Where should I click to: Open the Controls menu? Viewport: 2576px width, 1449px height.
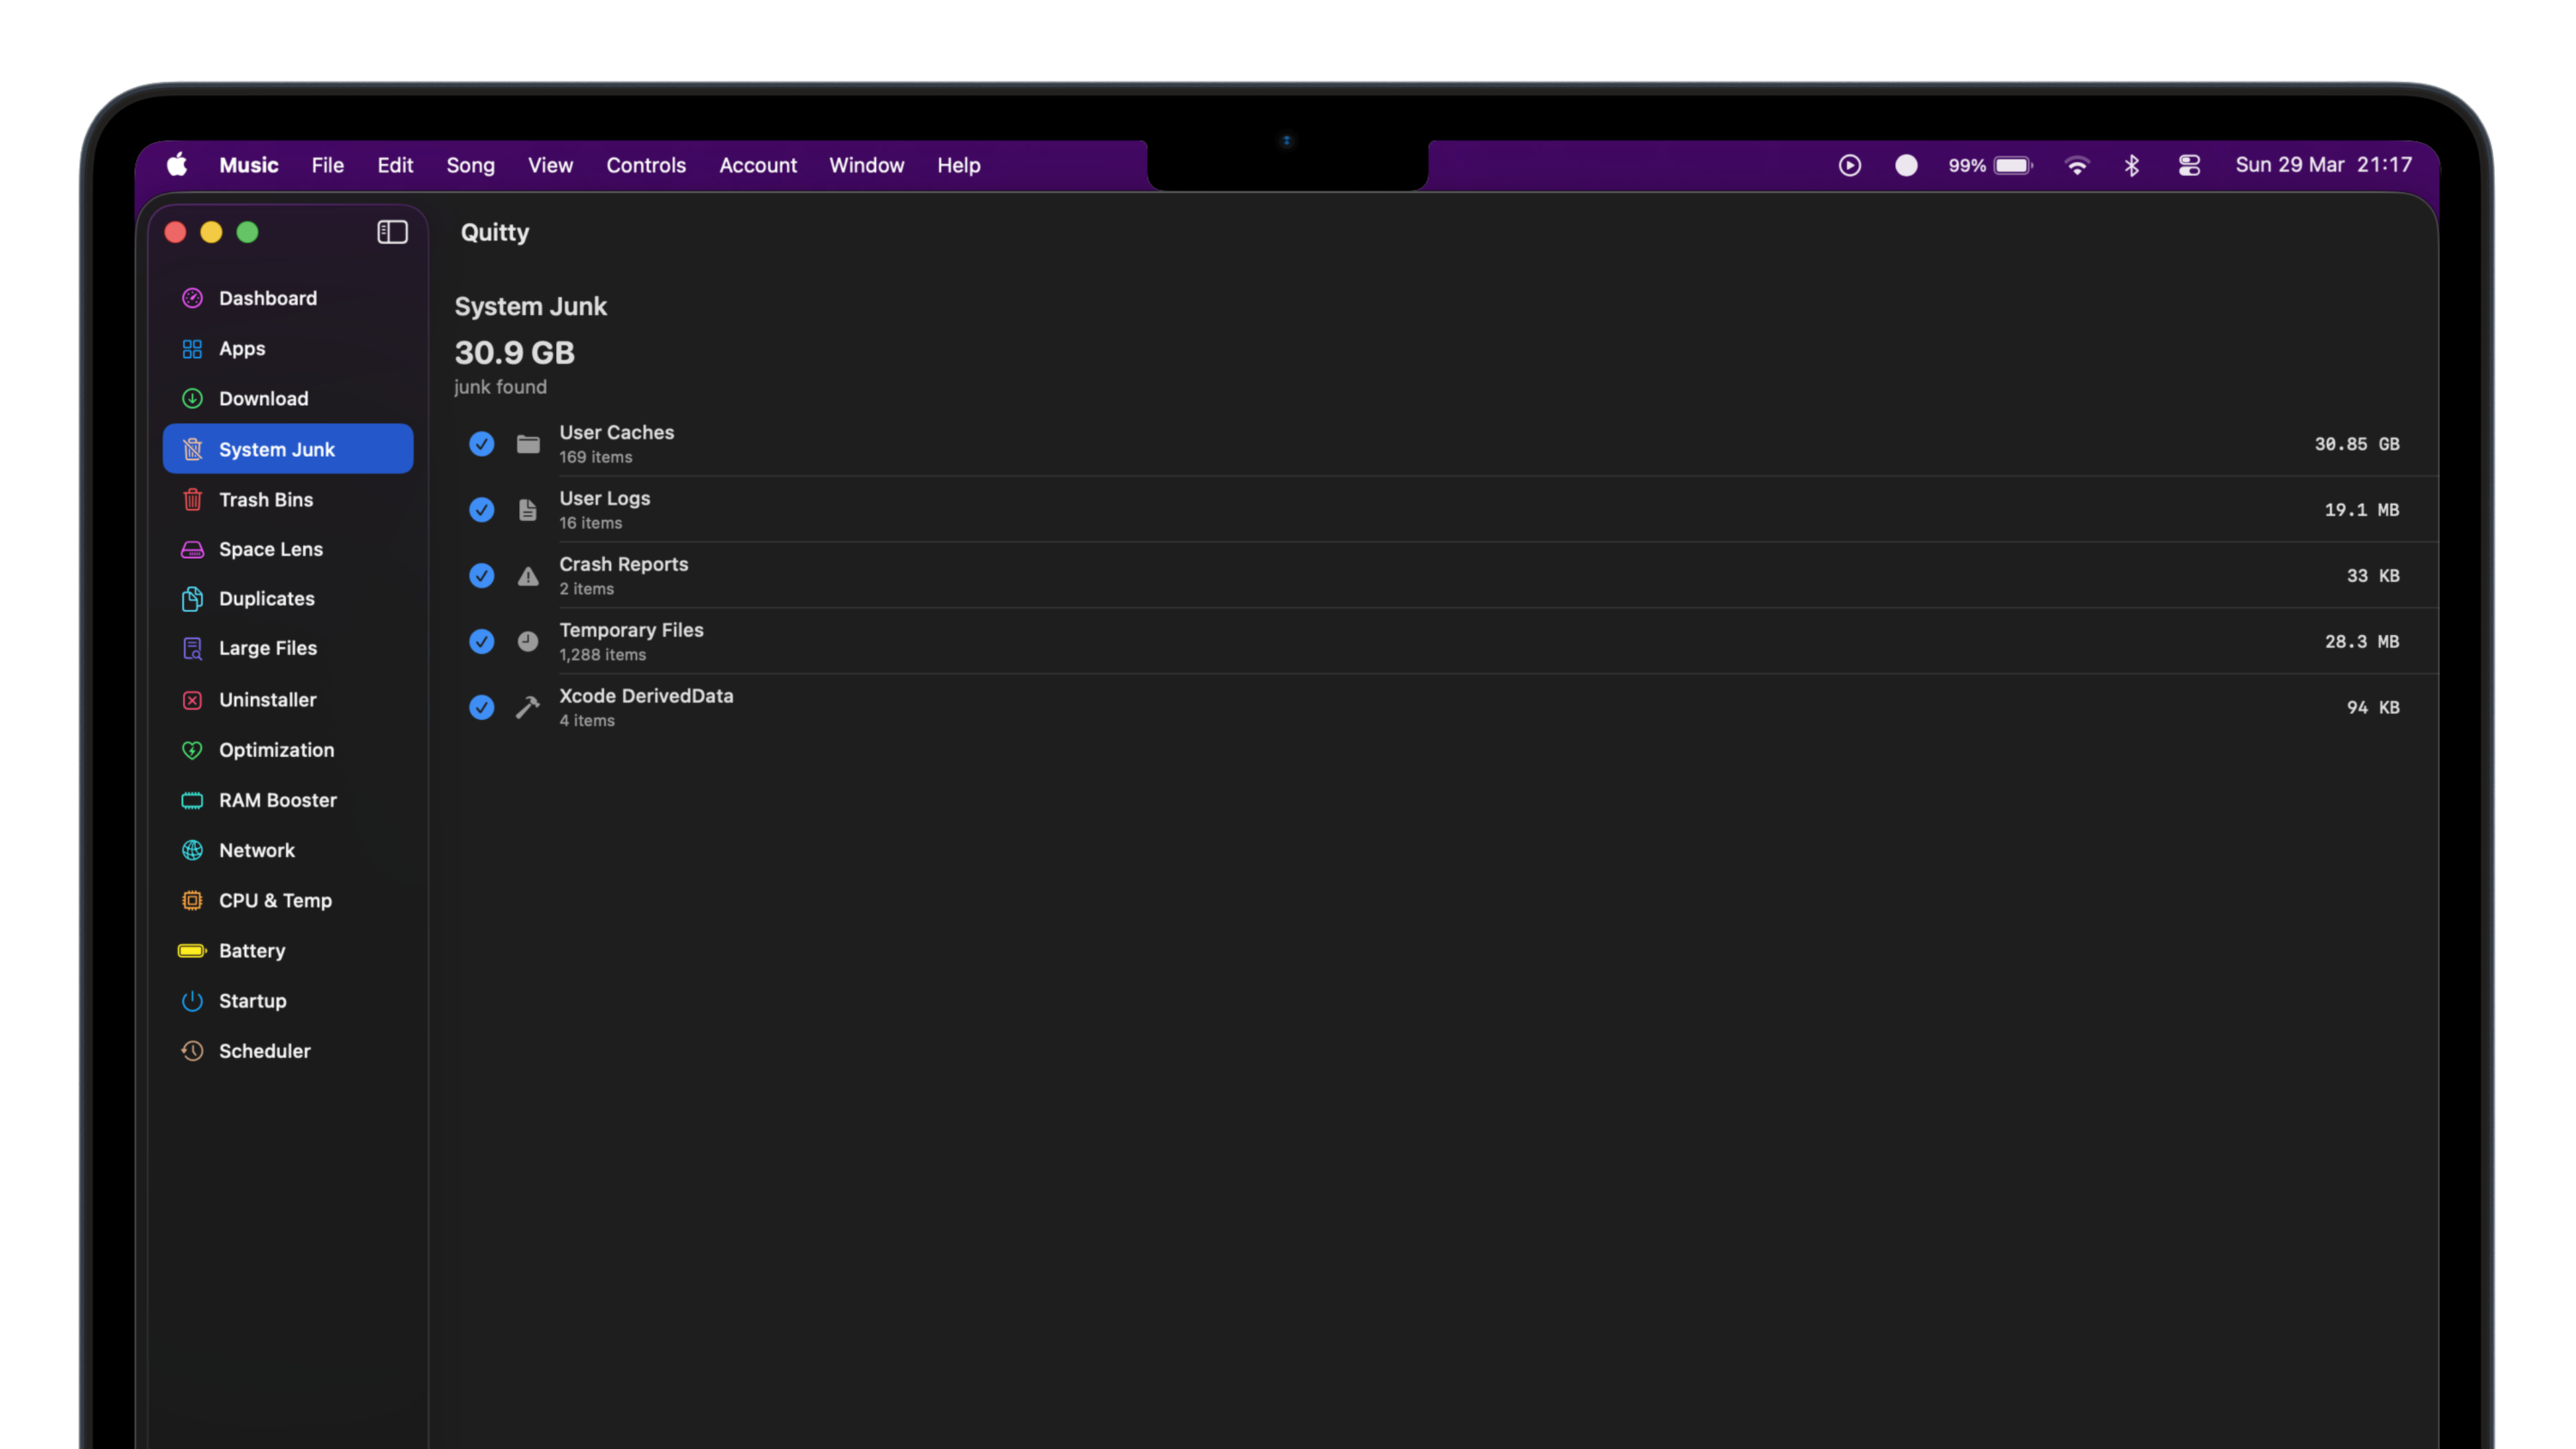click(x=645, y=165)
